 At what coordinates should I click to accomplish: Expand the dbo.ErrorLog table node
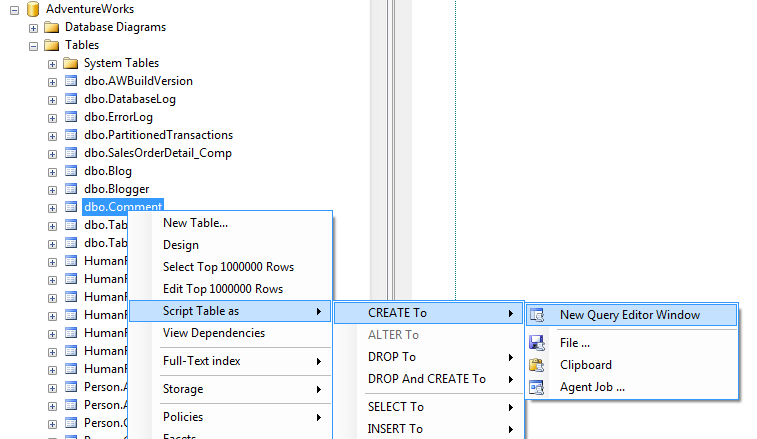(x=52, y=118)
